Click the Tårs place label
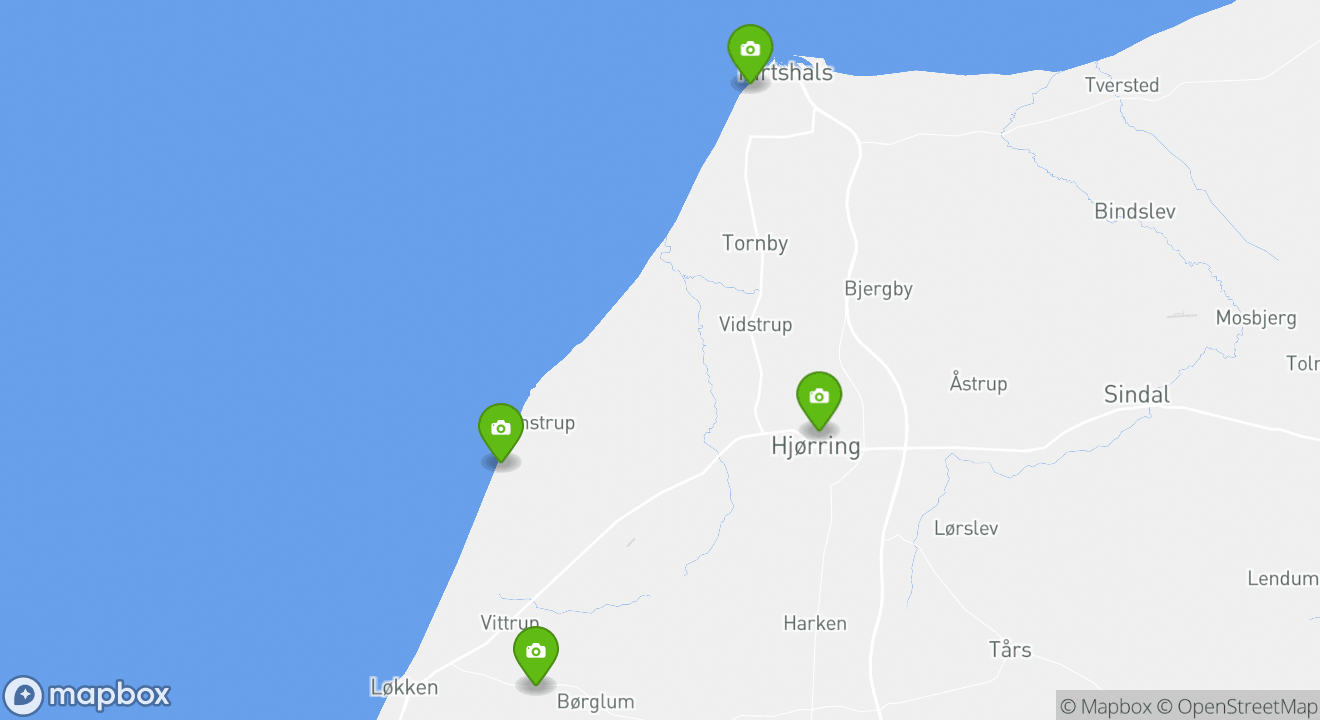The height and width of the screenshot is (720, 1320). click(1010, 649)
